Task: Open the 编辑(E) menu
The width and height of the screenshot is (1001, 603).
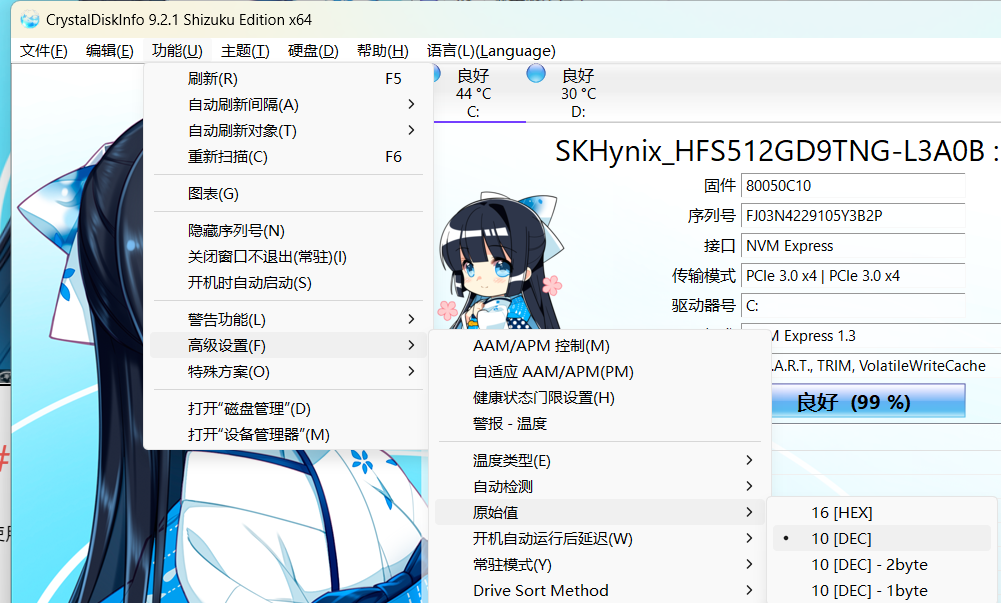Action: [110, 50]
